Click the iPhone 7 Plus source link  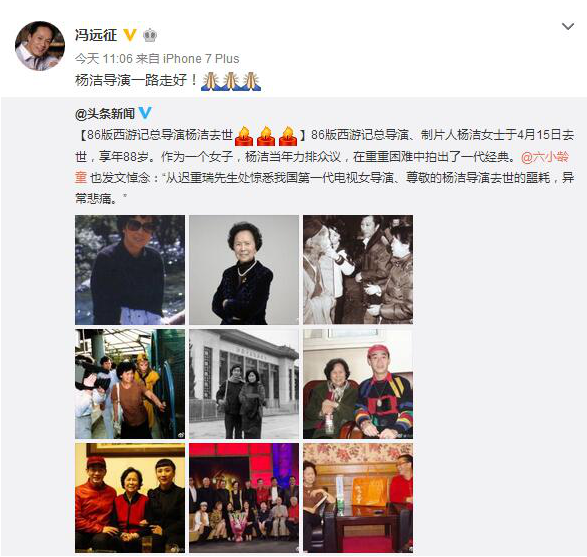pyautogui.click(x=201, y=59)
